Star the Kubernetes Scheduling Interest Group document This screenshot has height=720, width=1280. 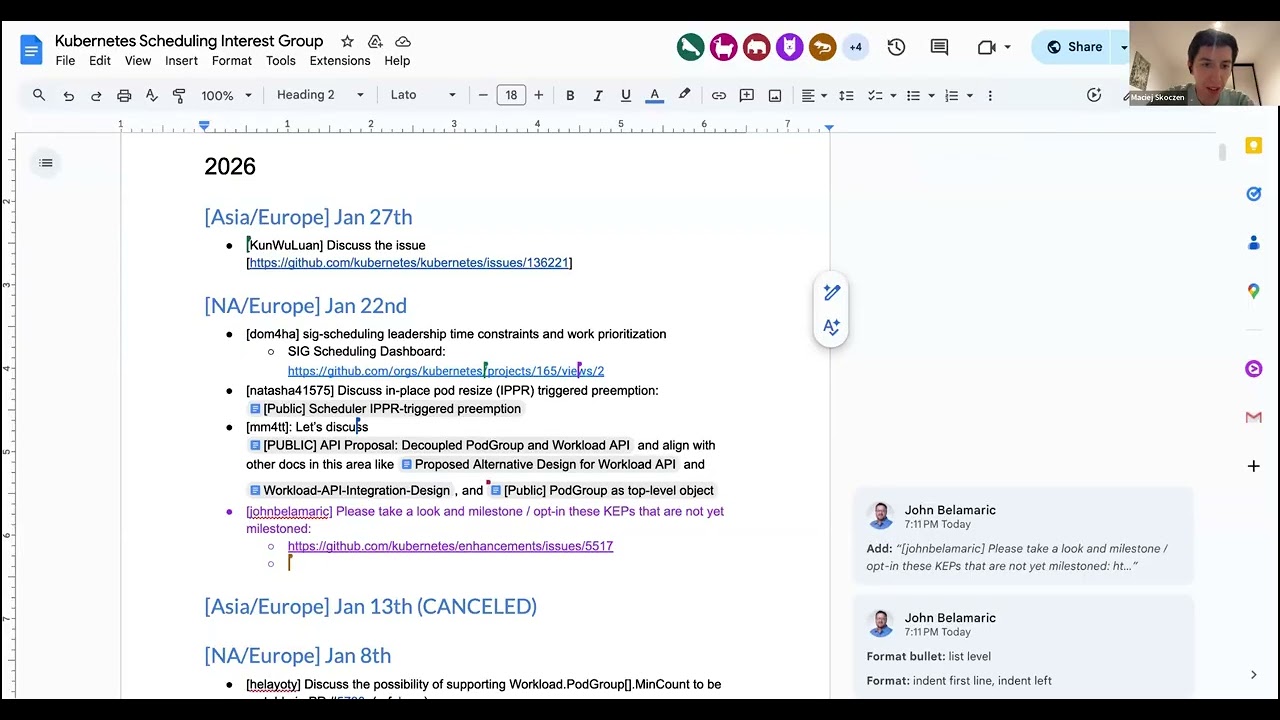pos(347,42)
